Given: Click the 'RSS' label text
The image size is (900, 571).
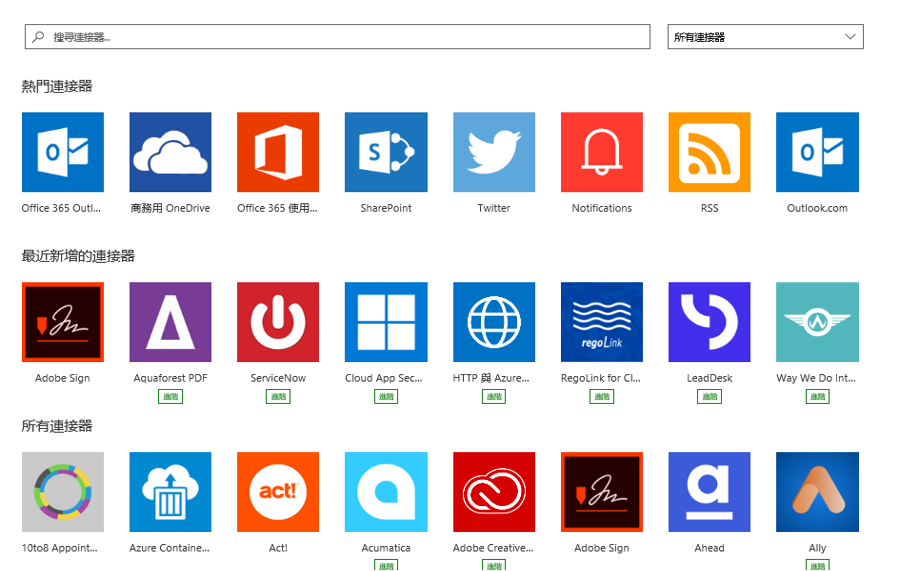Looking at the screenshot, I should [709, 208].
